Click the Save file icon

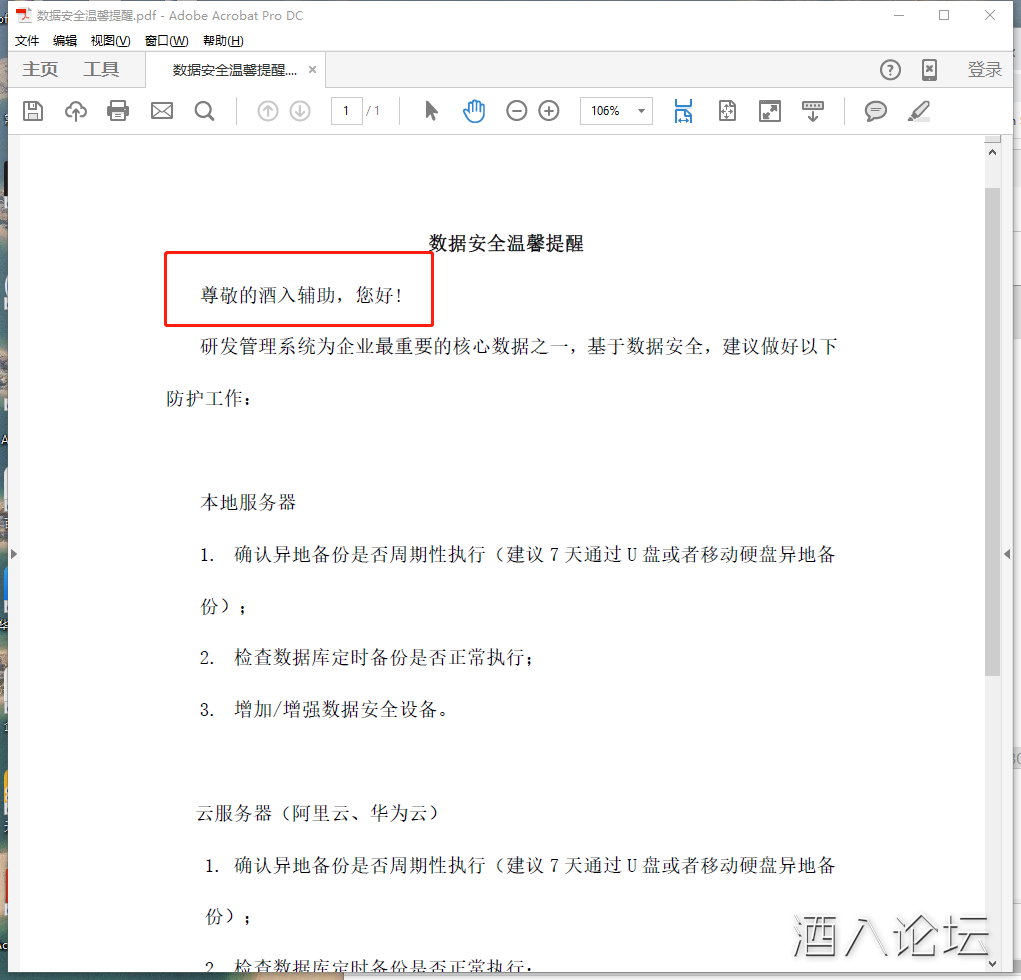click(33, 111)
